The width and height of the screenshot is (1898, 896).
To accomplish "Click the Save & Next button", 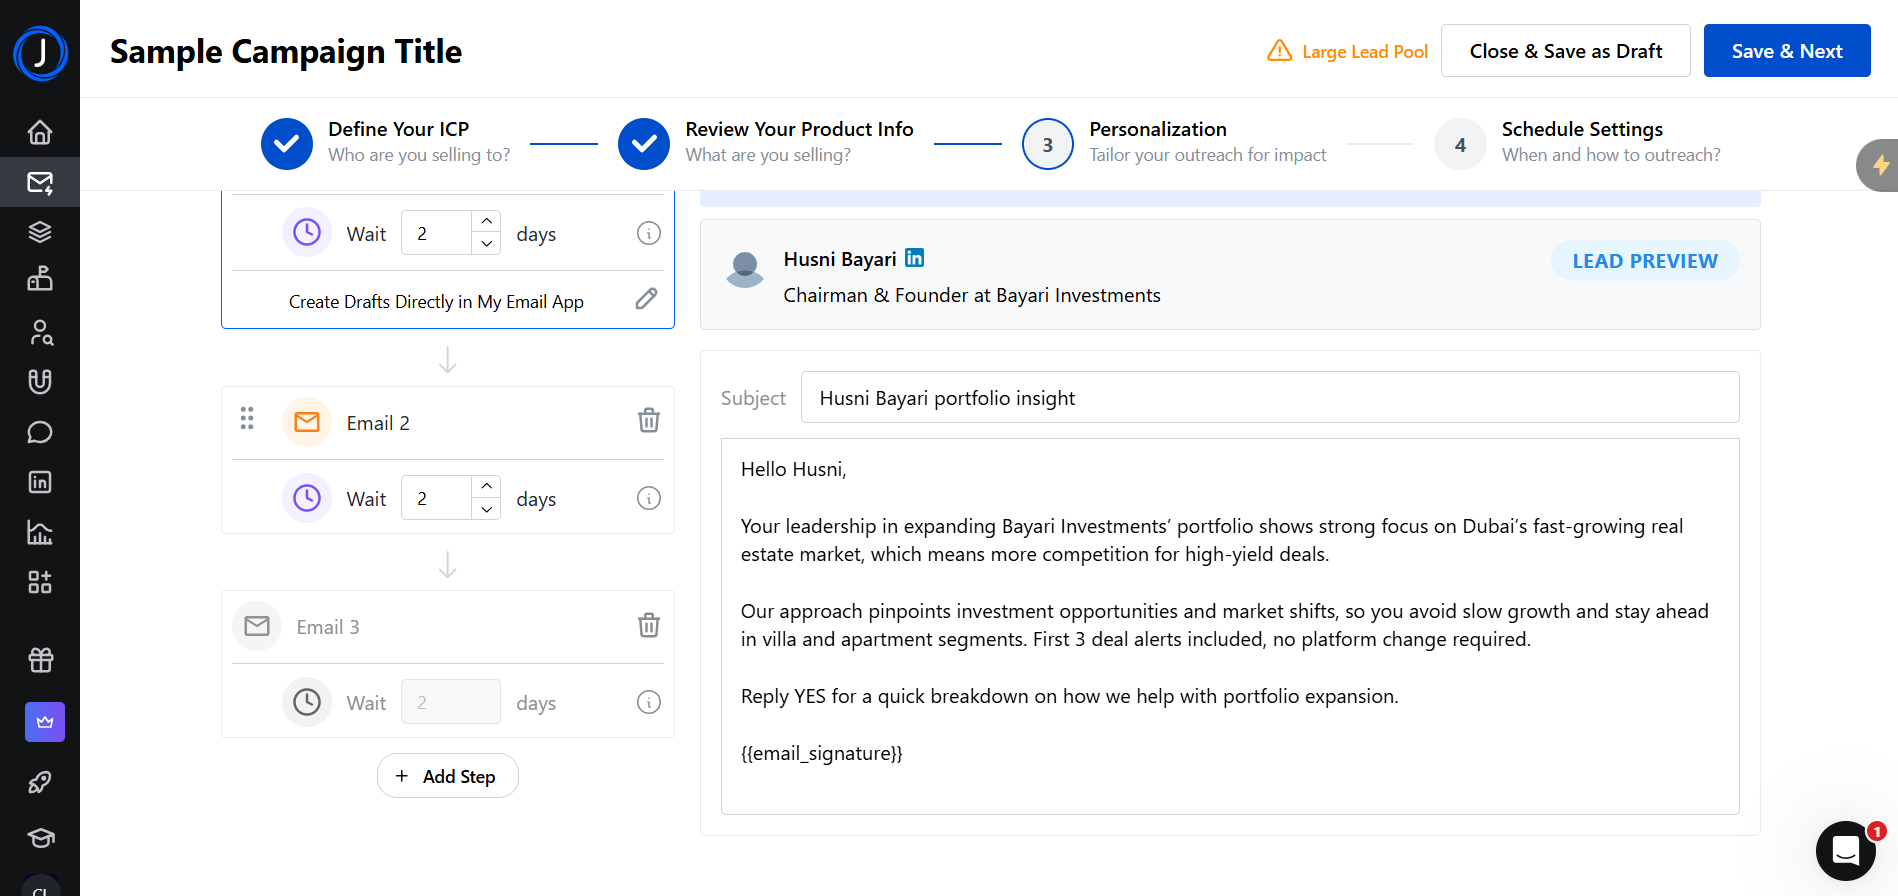I will tap(1786, 51).
